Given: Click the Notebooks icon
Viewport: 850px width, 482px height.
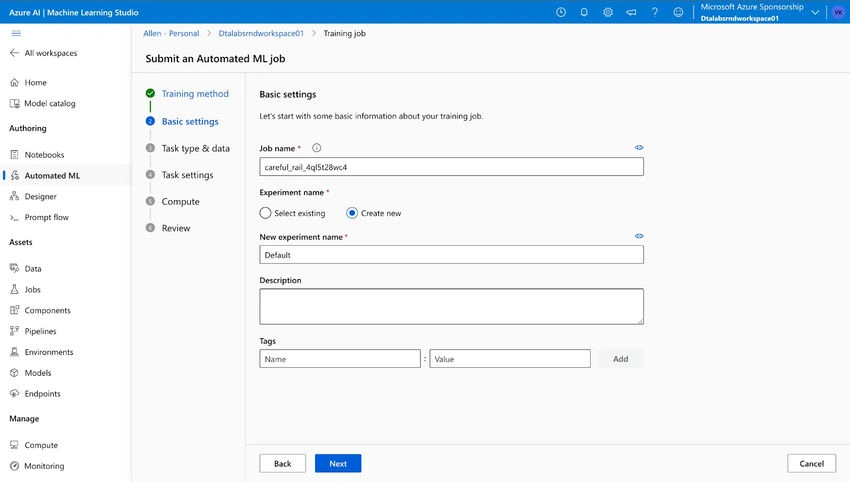Looking at the screenshot, I should [15, 155].
